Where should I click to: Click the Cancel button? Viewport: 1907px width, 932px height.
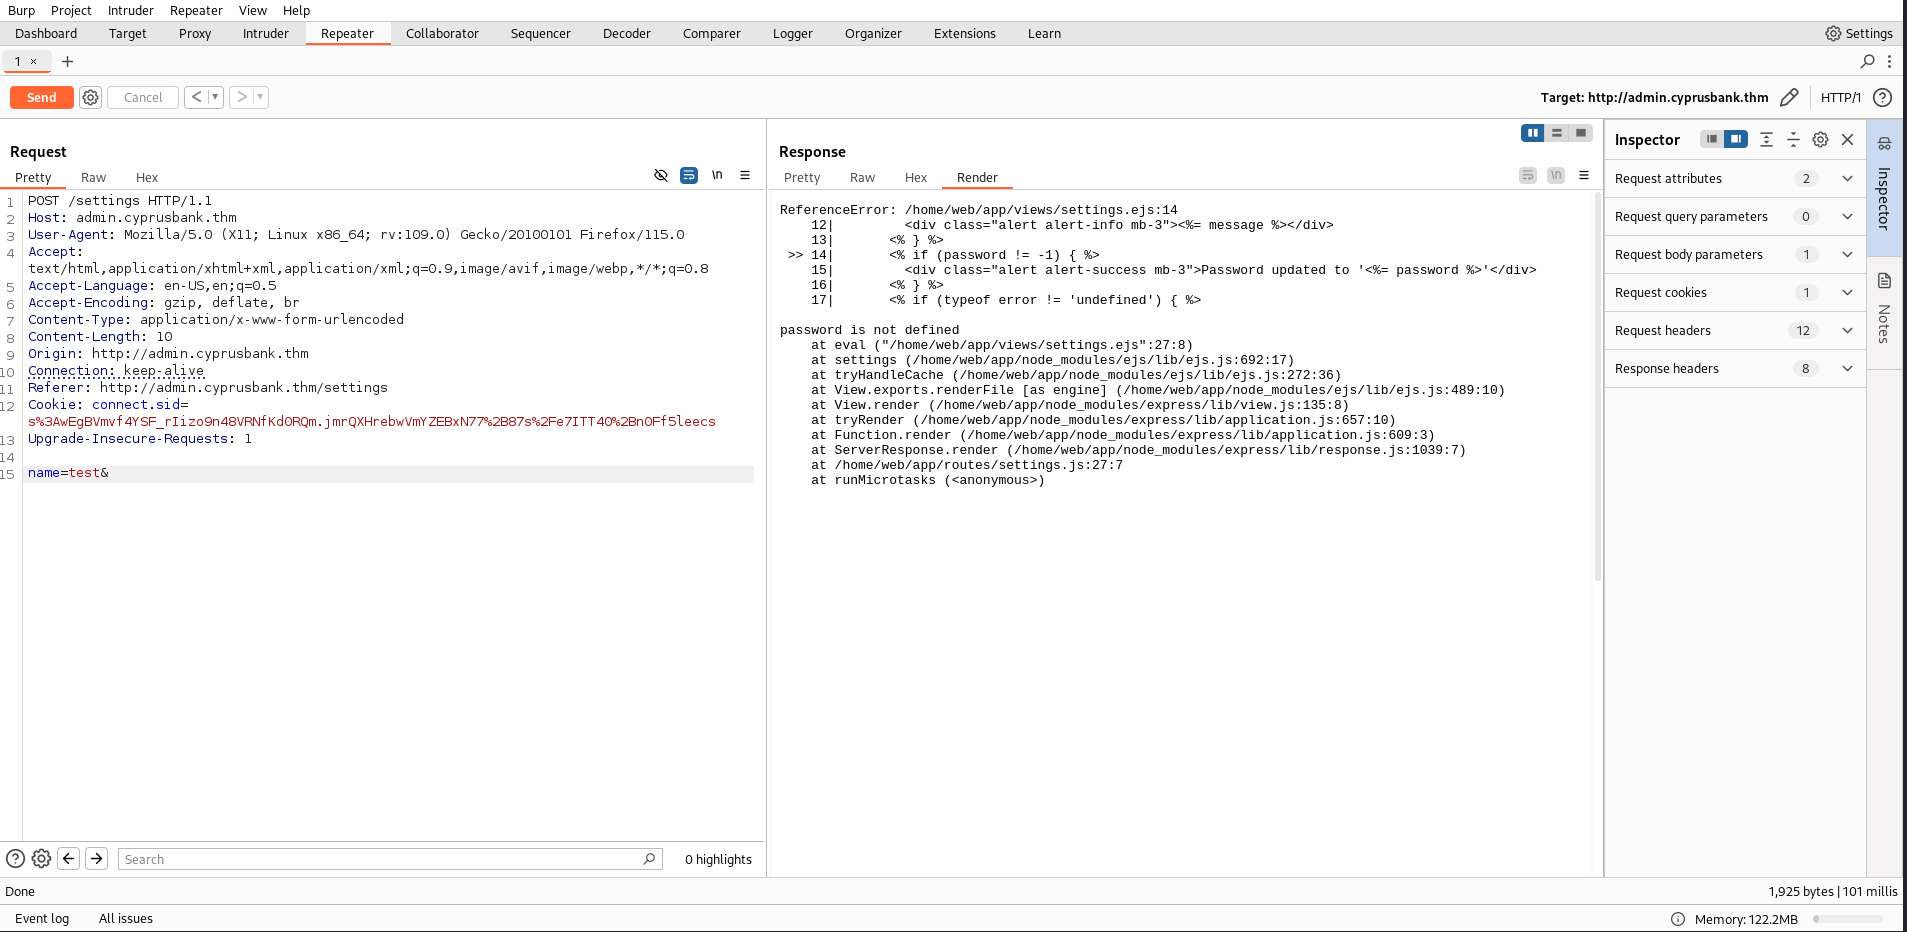pos(143,97)
